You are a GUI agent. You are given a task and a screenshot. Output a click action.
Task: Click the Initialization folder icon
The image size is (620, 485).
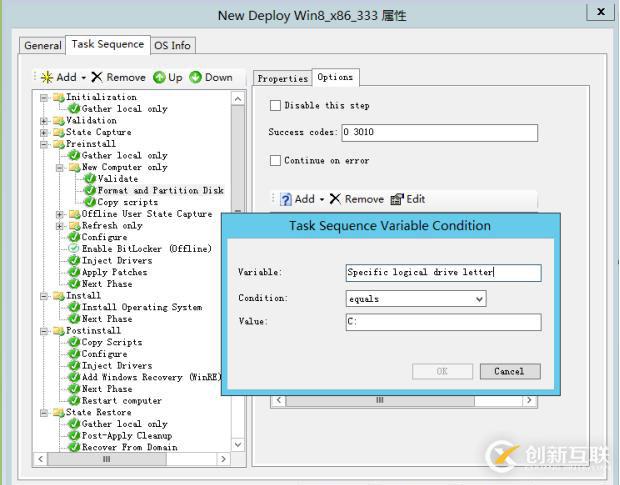click(59, 97)
